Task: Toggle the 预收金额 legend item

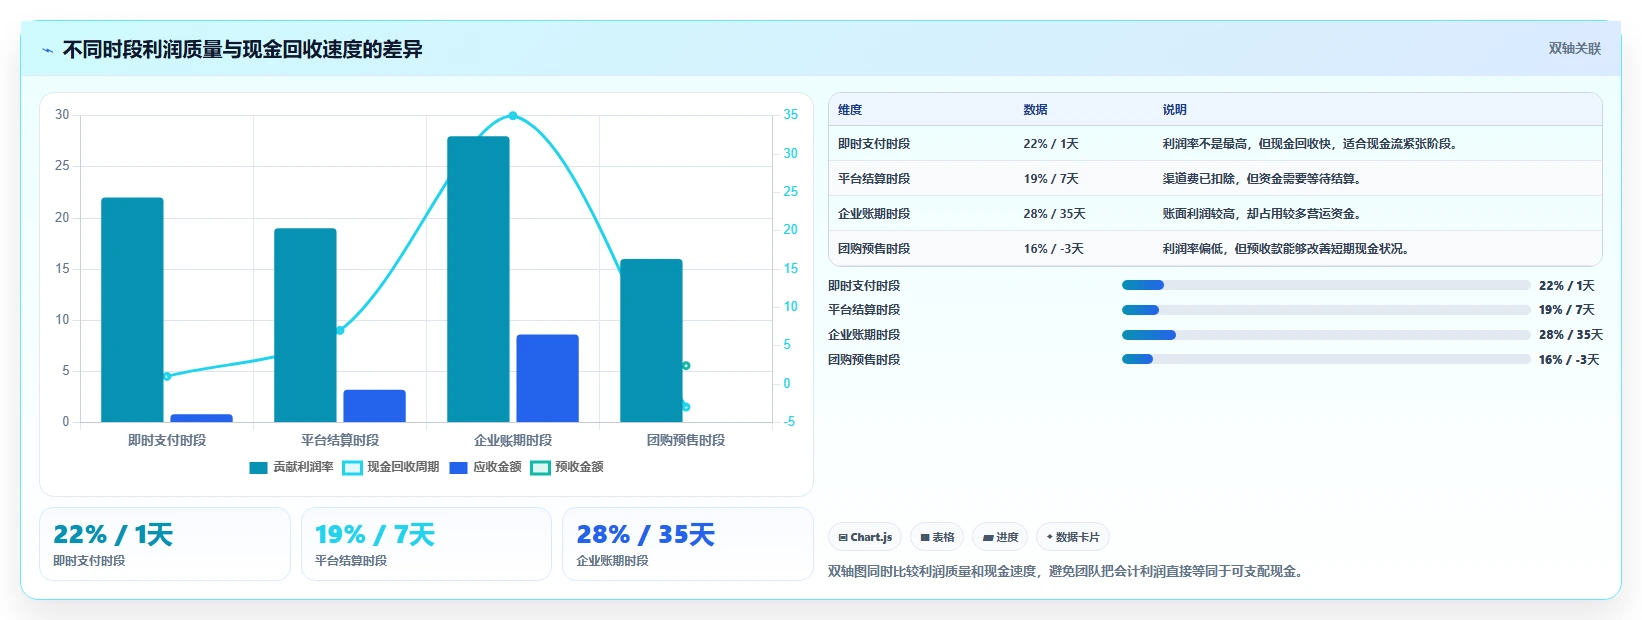Action: 567,467
